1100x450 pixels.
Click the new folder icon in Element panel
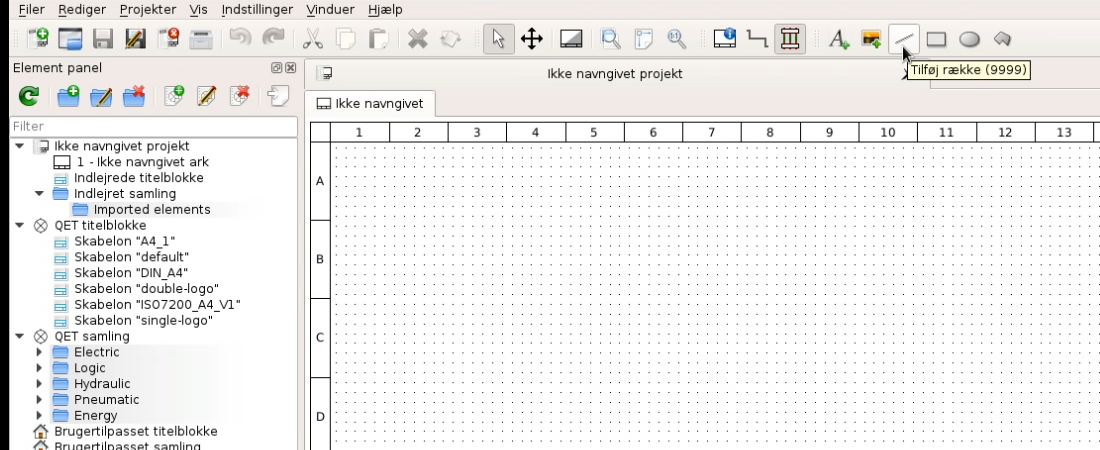pyautogui.click(x=68, y=96)
